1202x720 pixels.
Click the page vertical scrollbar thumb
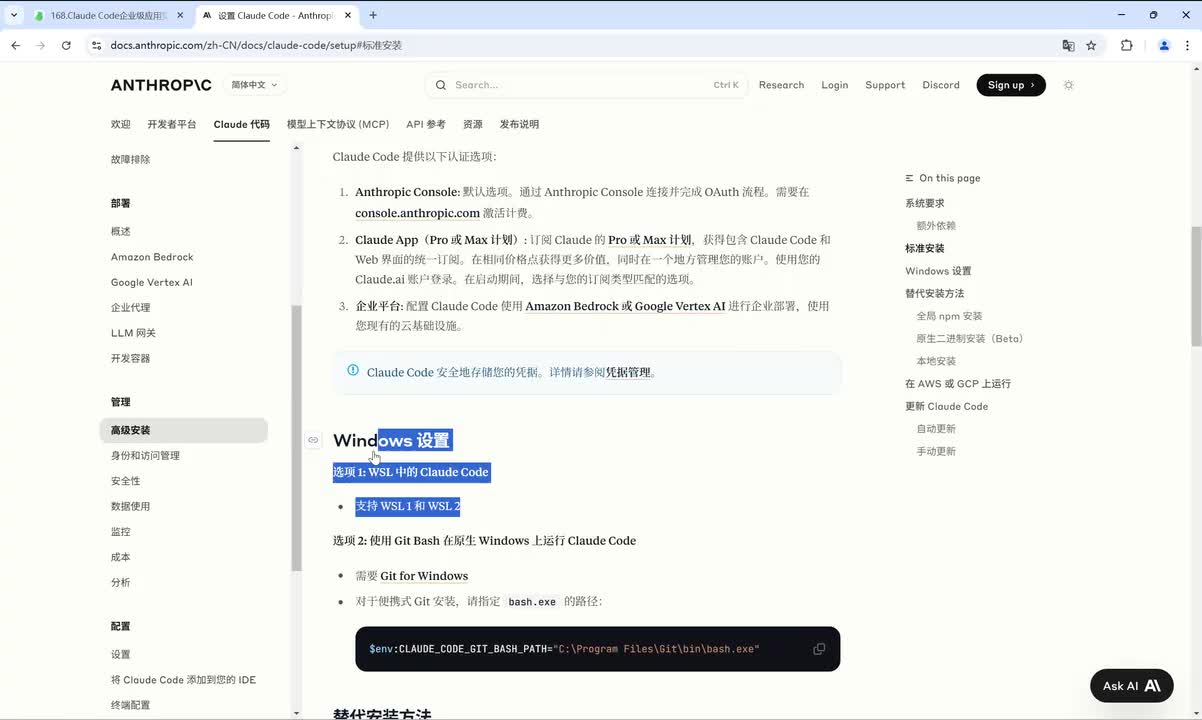click(x=1196, y=286)
